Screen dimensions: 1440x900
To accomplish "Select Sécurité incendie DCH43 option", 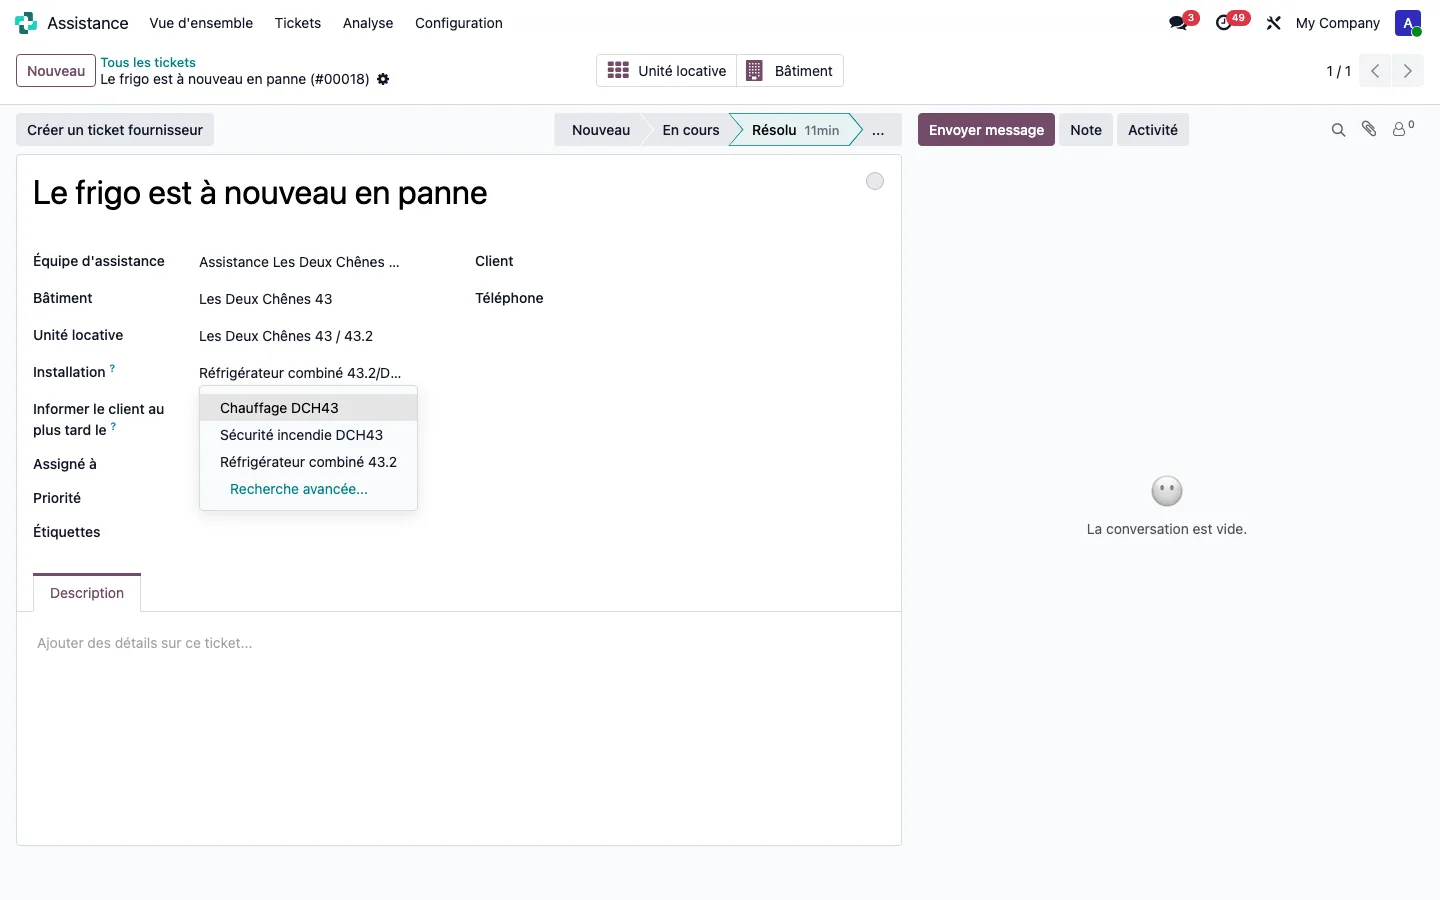I will click(308, 435).
